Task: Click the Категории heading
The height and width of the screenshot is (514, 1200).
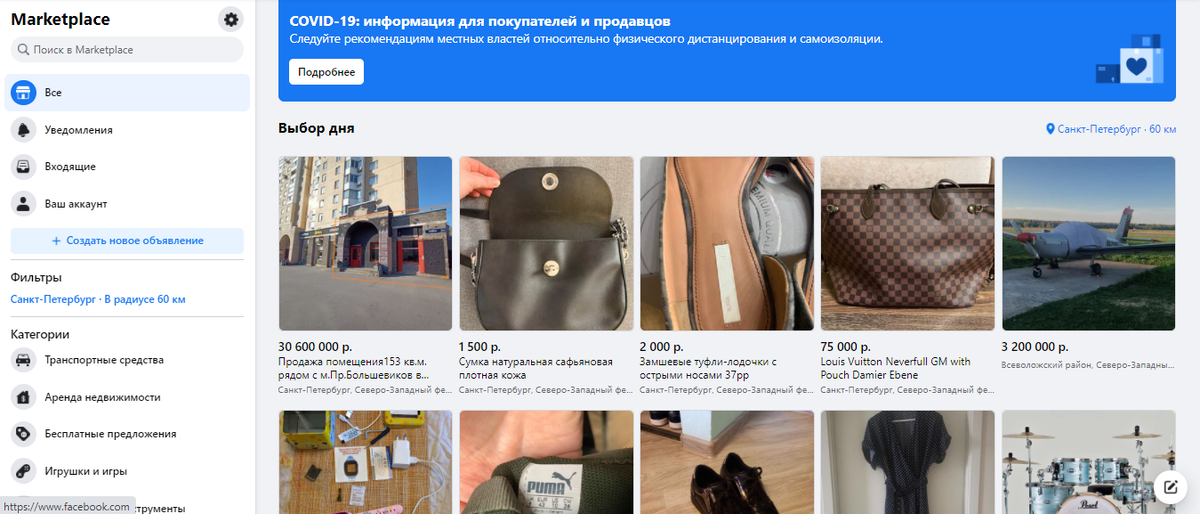Action: 40,334
